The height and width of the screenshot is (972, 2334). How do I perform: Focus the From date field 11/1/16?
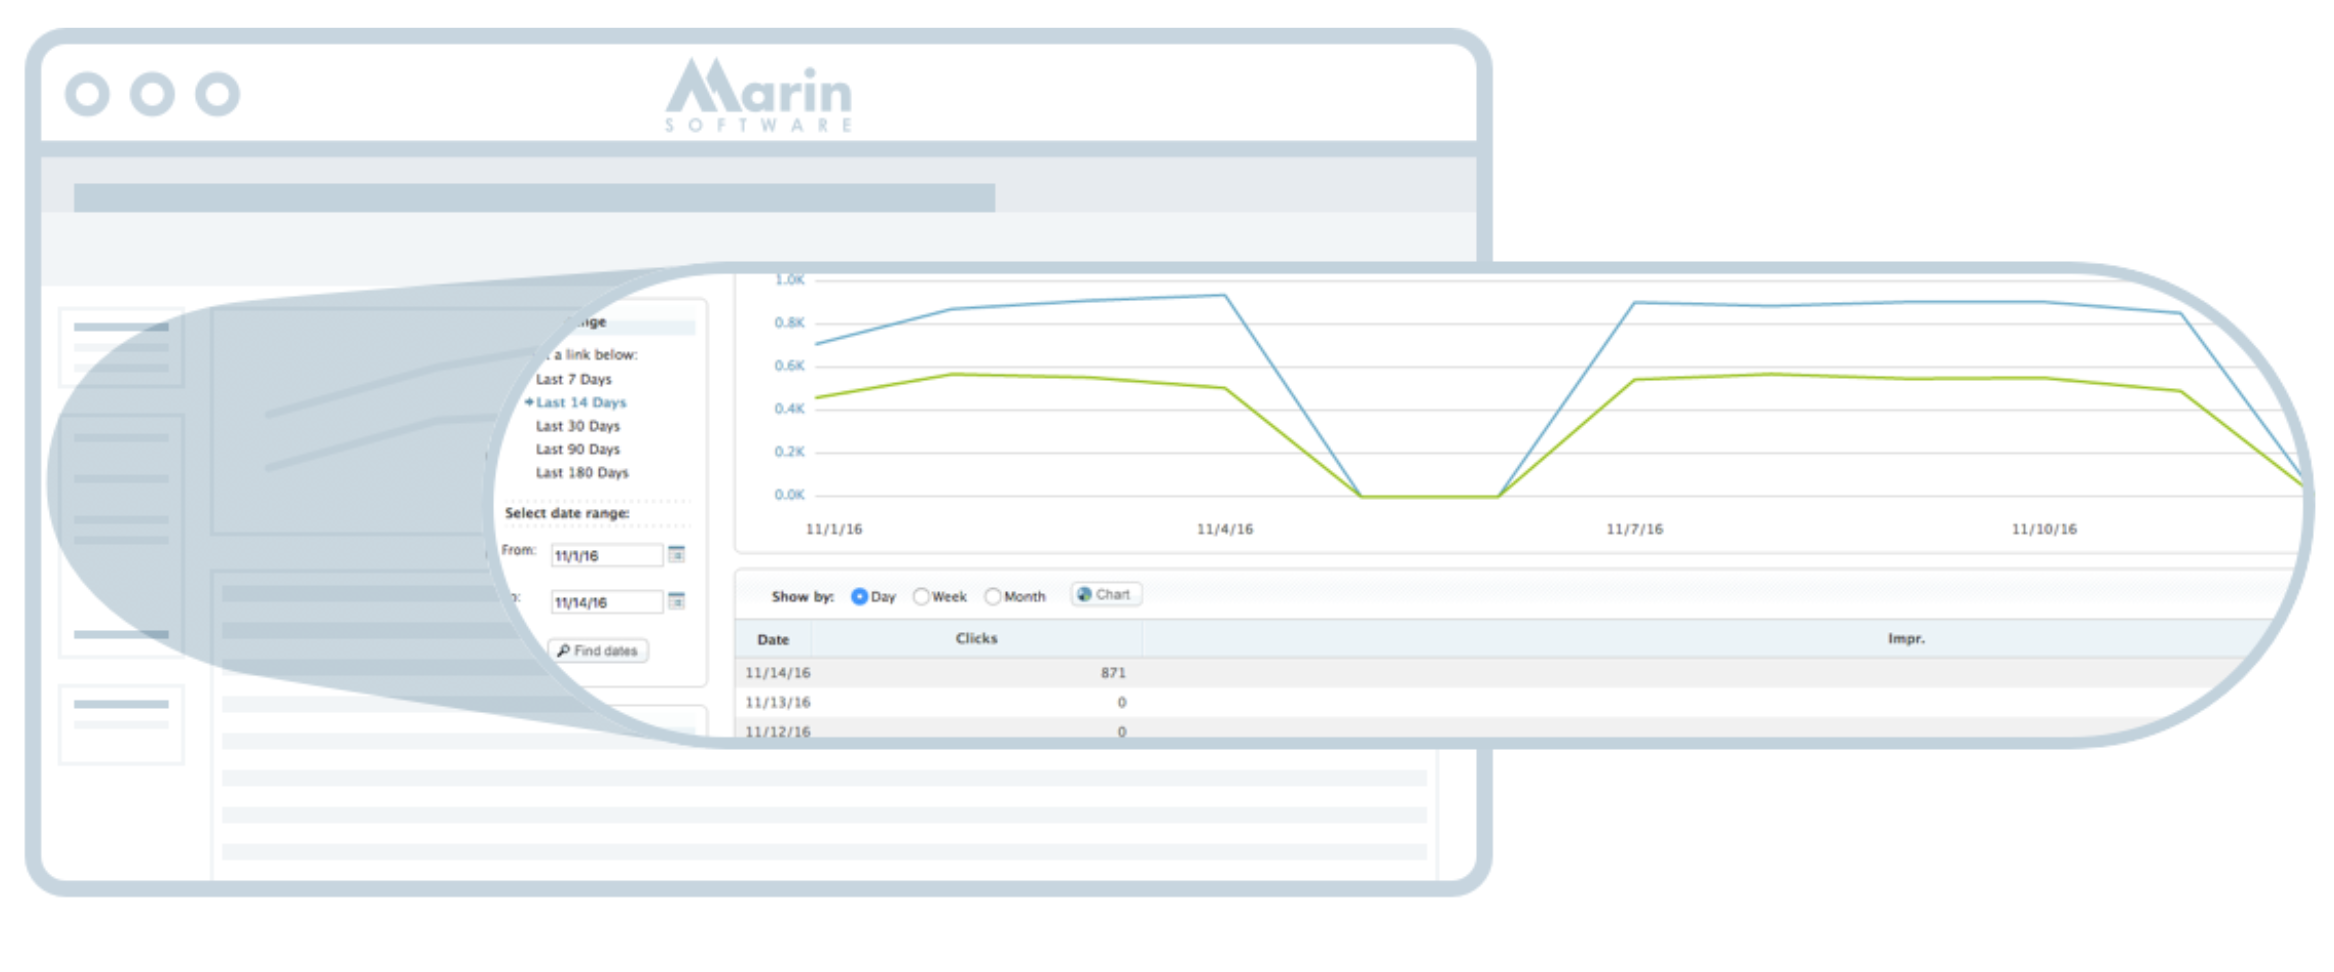coord(607,556)
